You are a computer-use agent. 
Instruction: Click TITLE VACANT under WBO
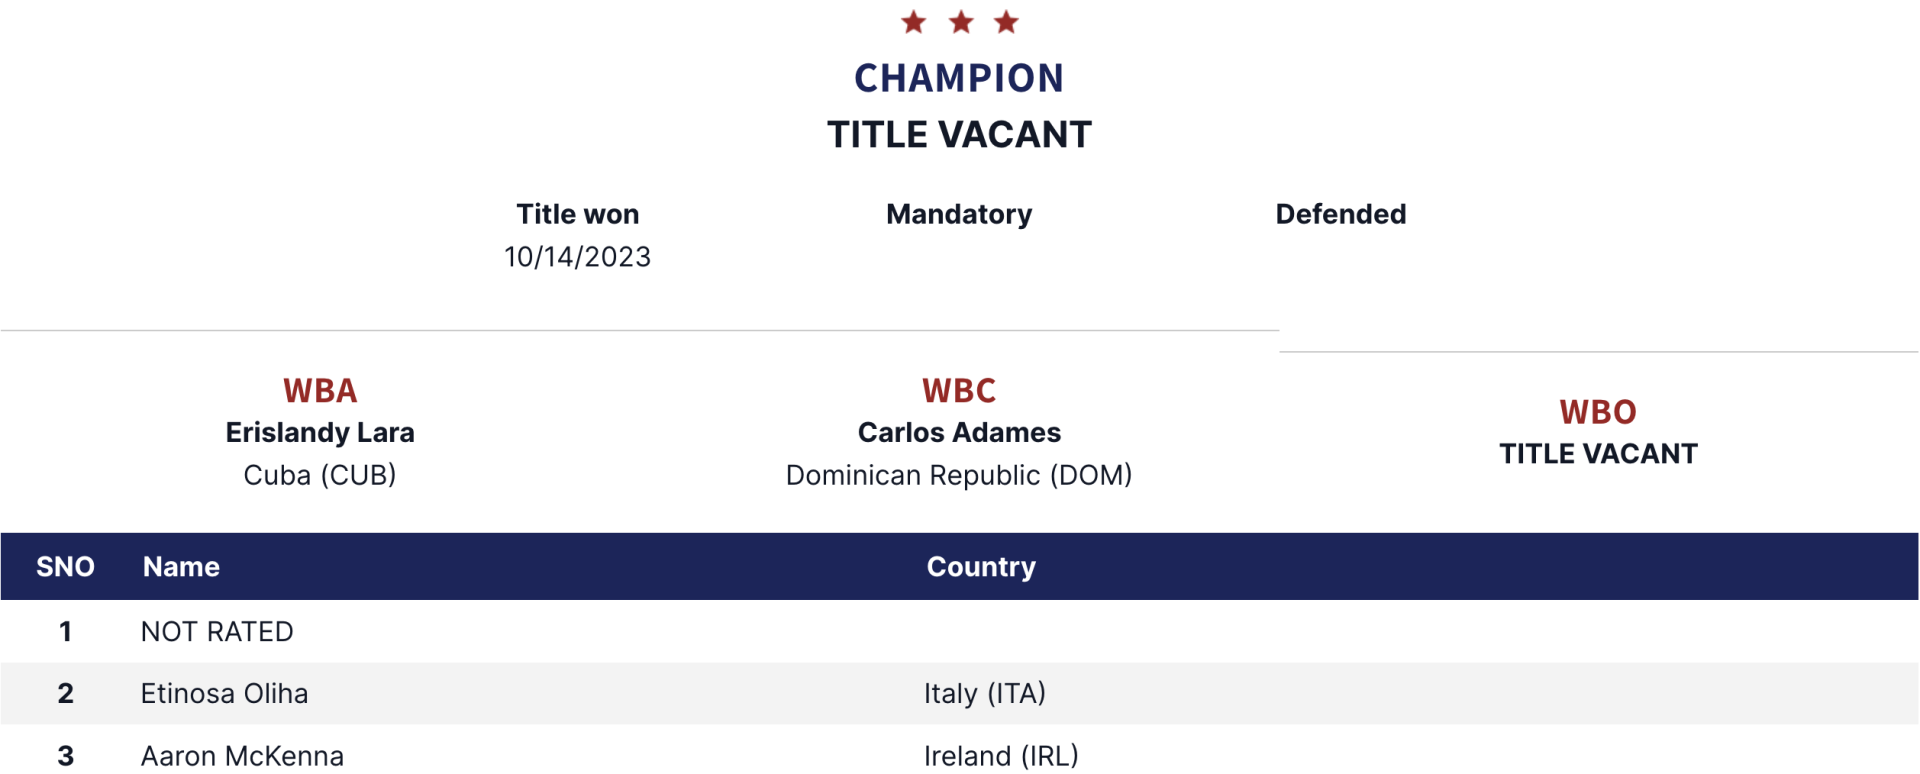1598,454
